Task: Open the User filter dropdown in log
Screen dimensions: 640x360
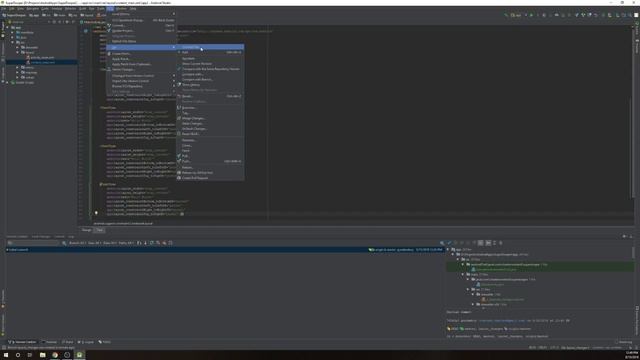Action: point(94,243)
